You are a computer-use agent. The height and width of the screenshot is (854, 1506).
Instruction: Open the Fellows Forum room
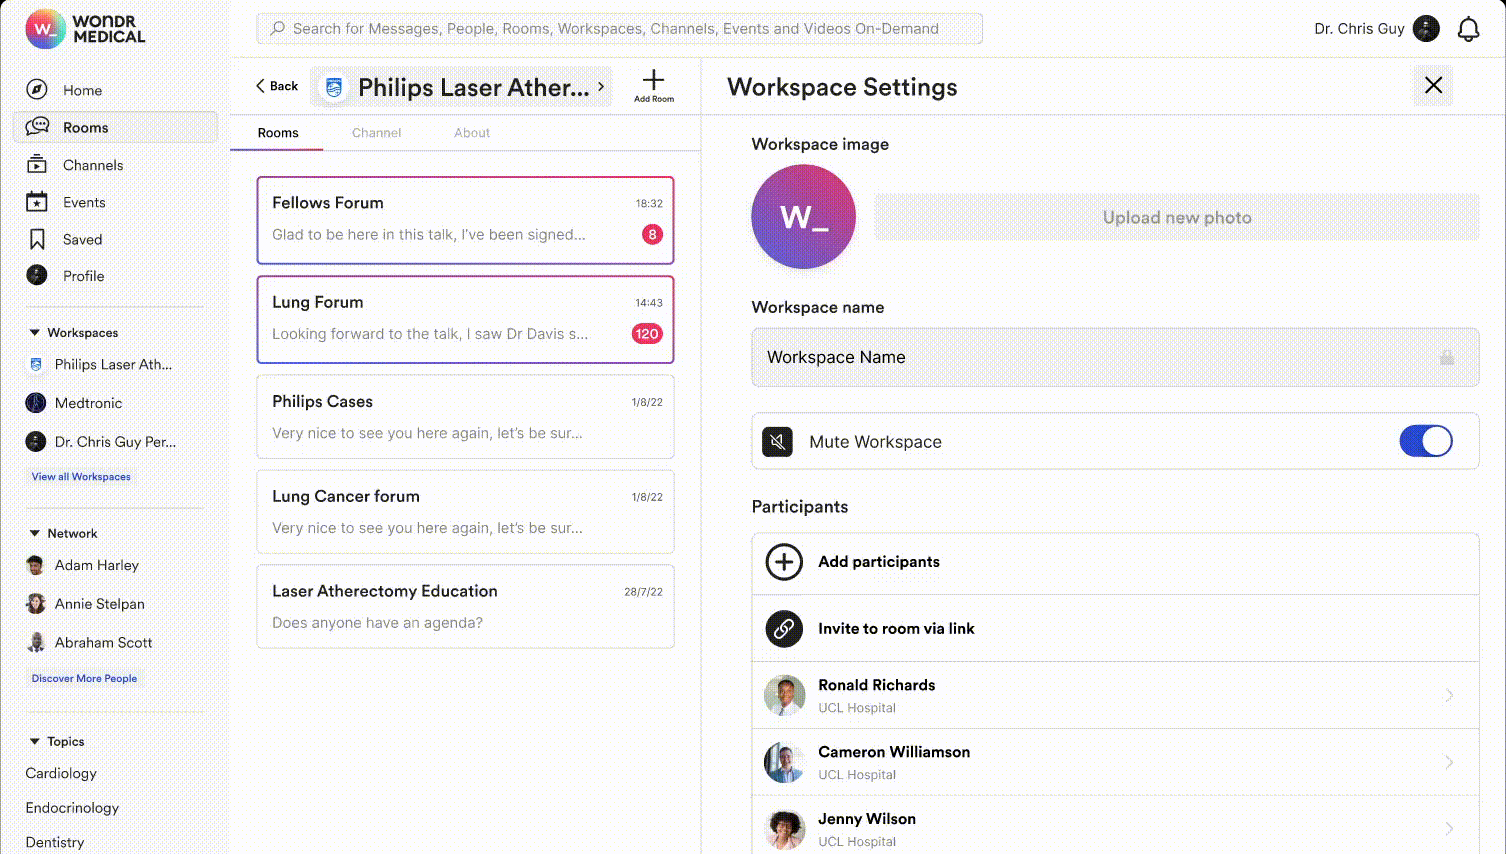pos(465,220)
